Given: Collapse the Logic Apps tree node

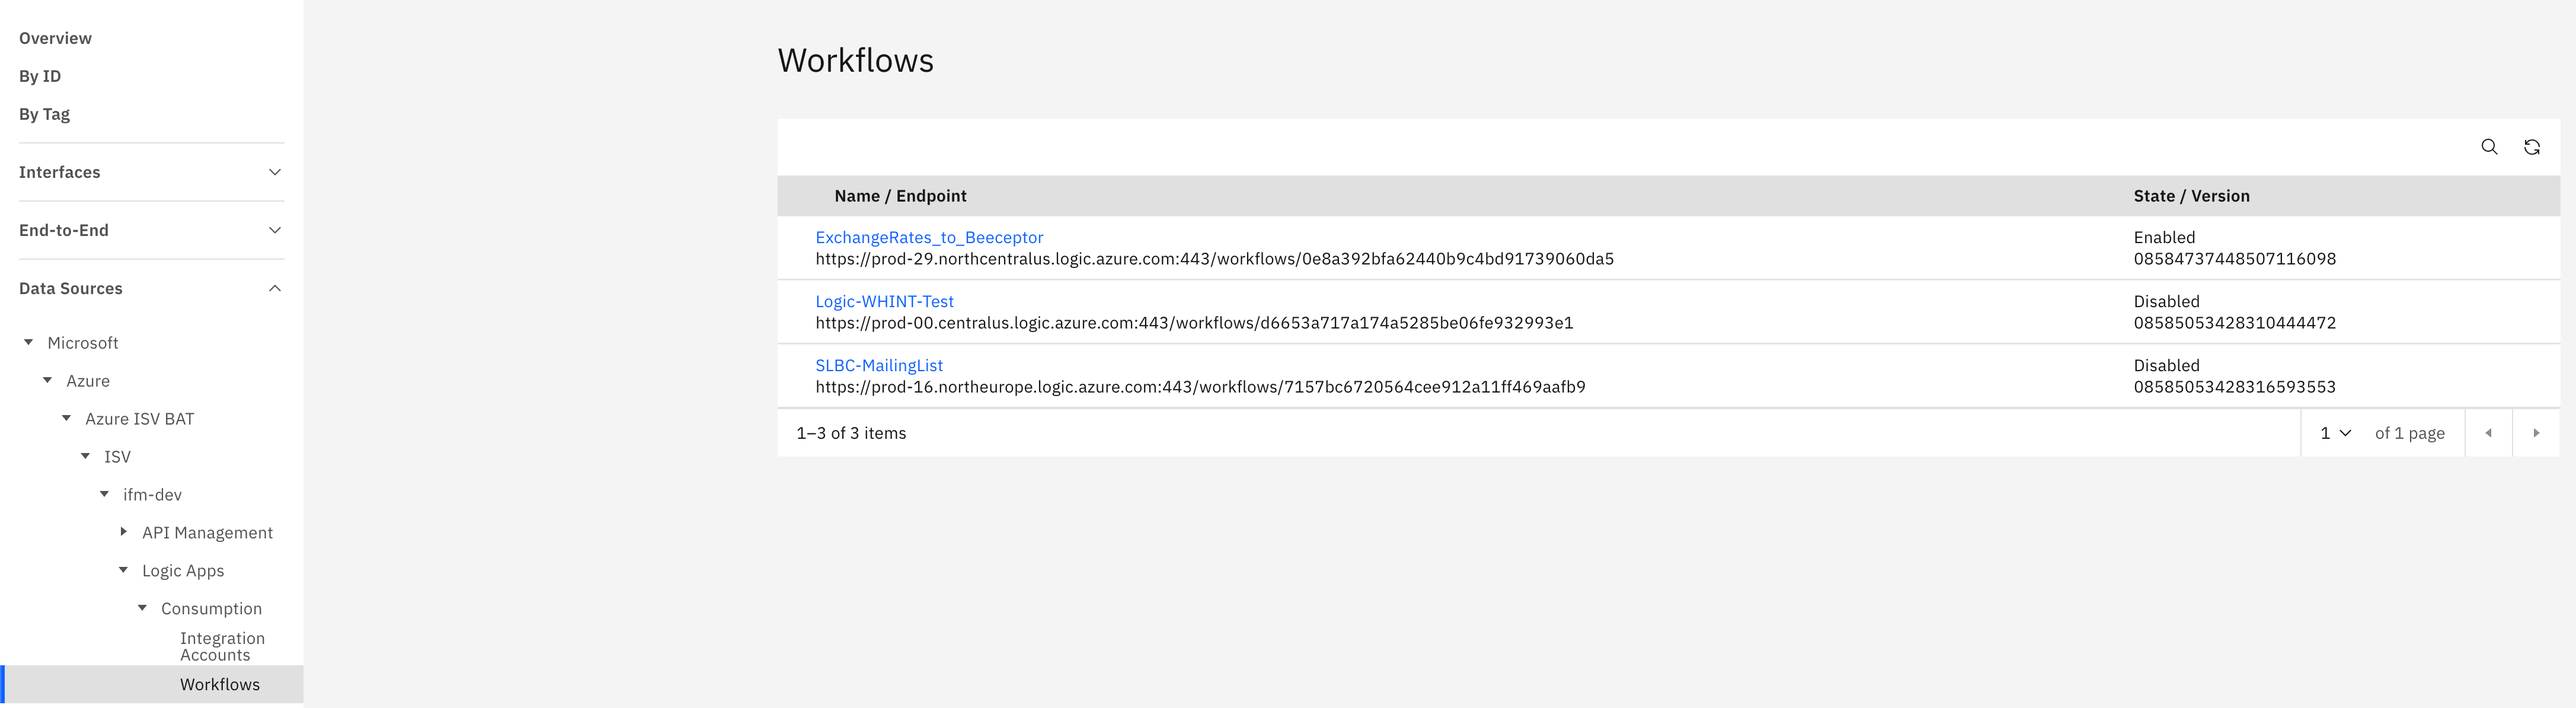Looking at the screenshot, I should click(124, 570).
